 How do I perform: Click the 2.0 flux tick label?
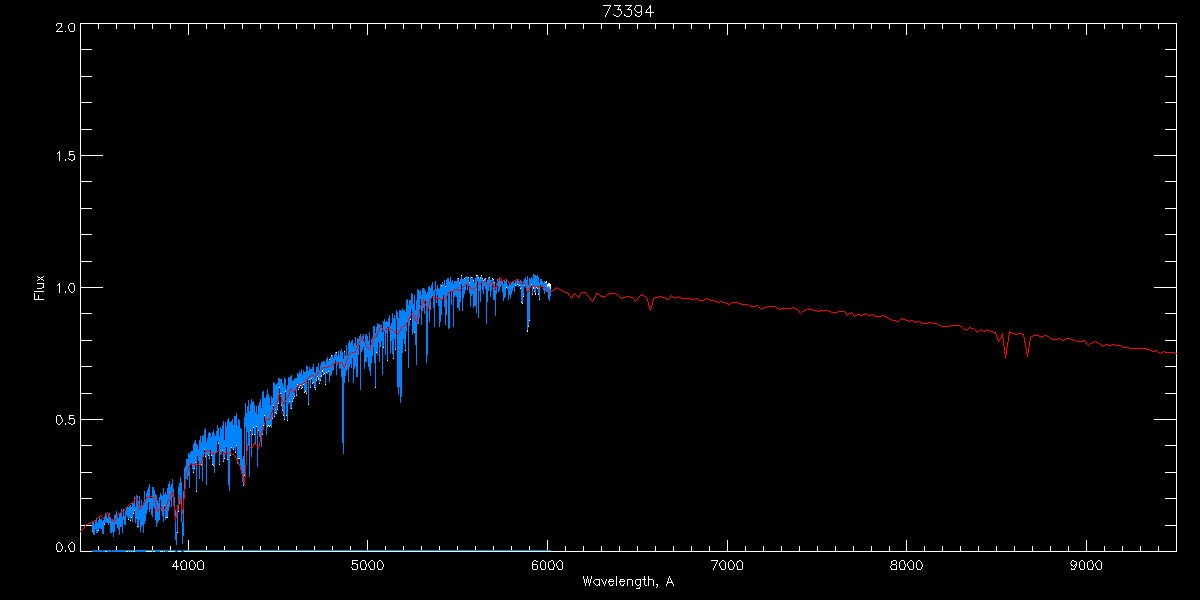point(65,27)
